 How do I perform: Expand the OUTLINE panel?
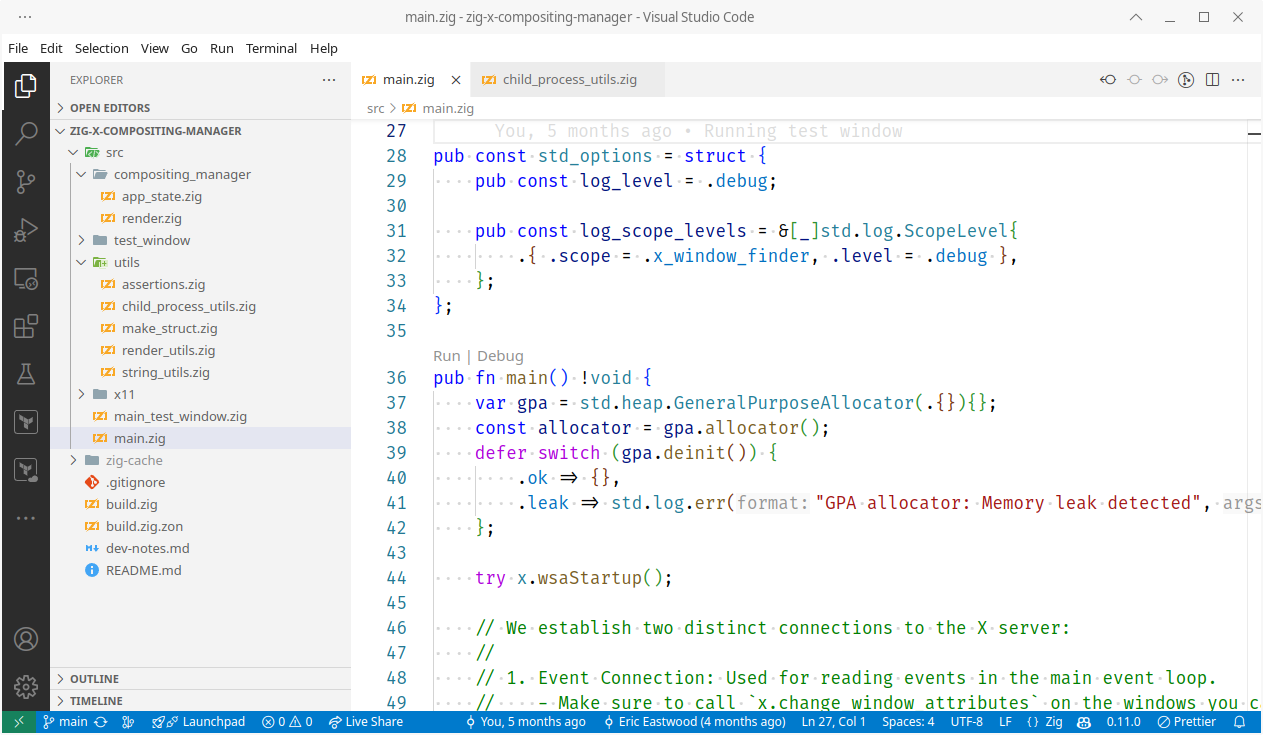(200, 679)
